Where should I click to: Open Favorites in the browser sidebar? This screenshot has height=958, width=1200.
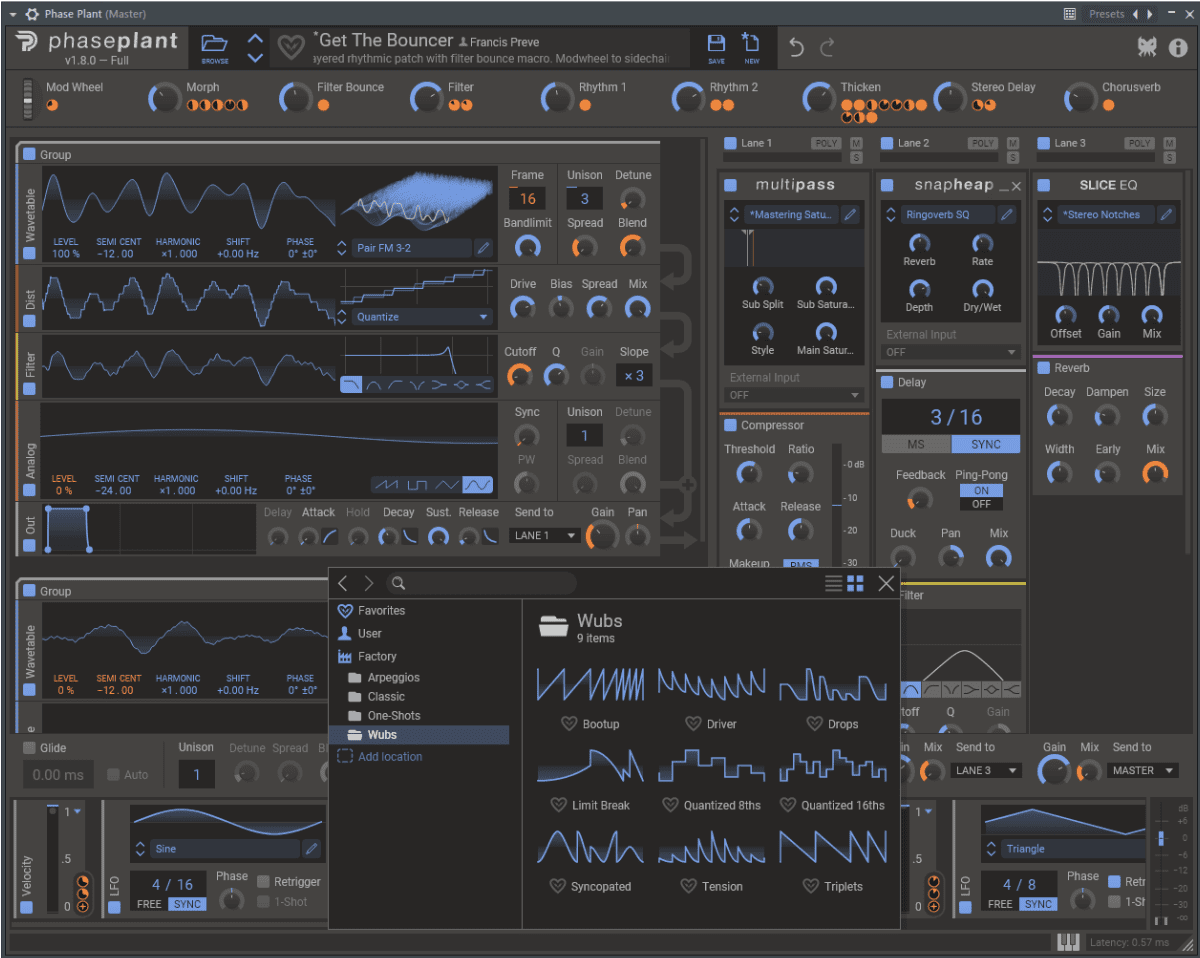coord(381,610)
